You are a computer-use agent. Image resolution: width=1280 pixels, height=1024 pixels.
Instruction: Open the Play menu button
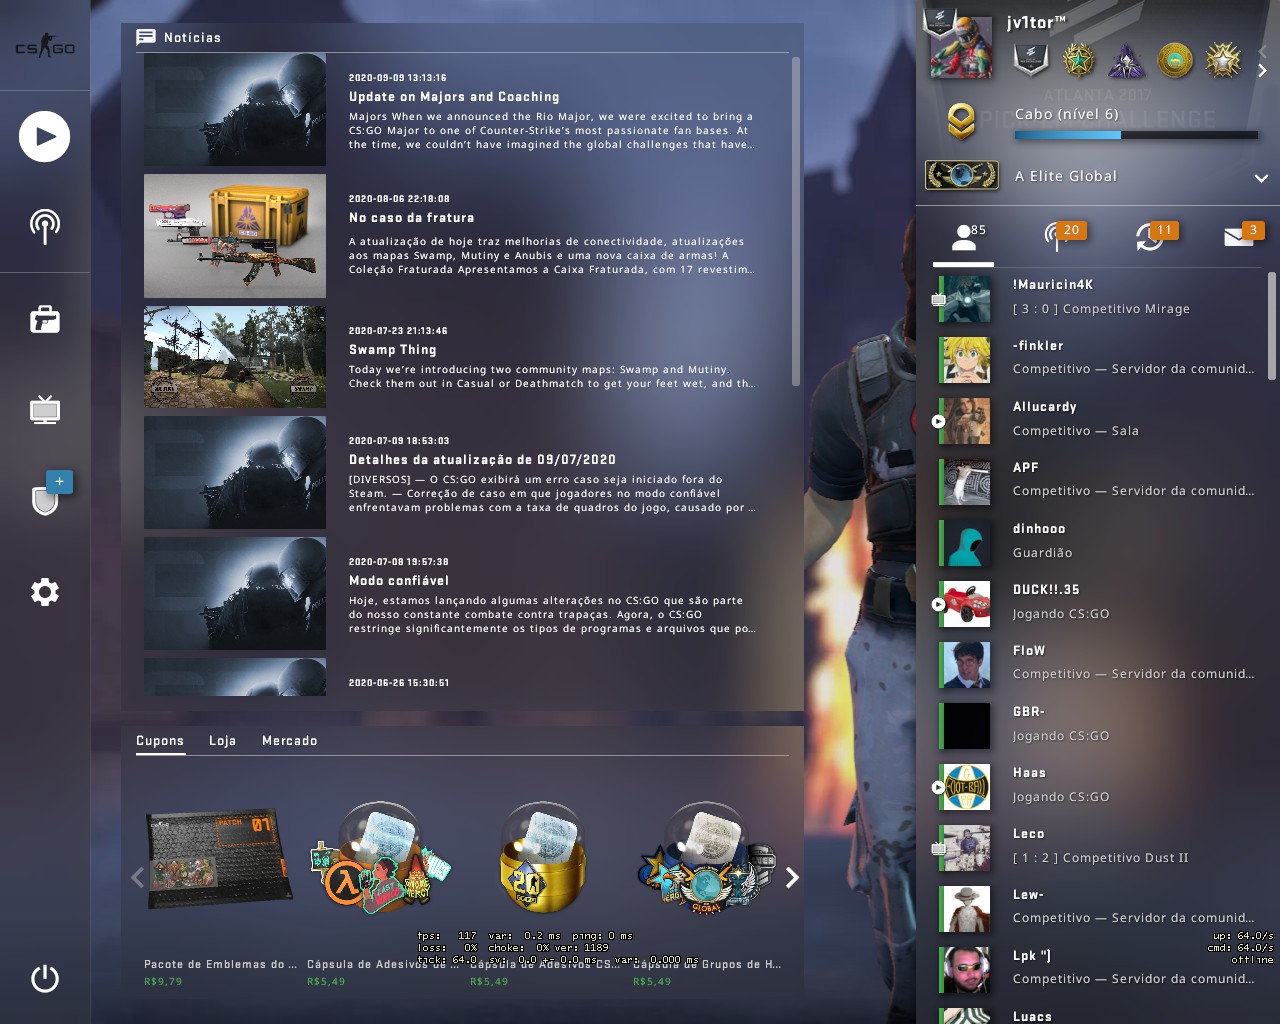click(45, 137)
